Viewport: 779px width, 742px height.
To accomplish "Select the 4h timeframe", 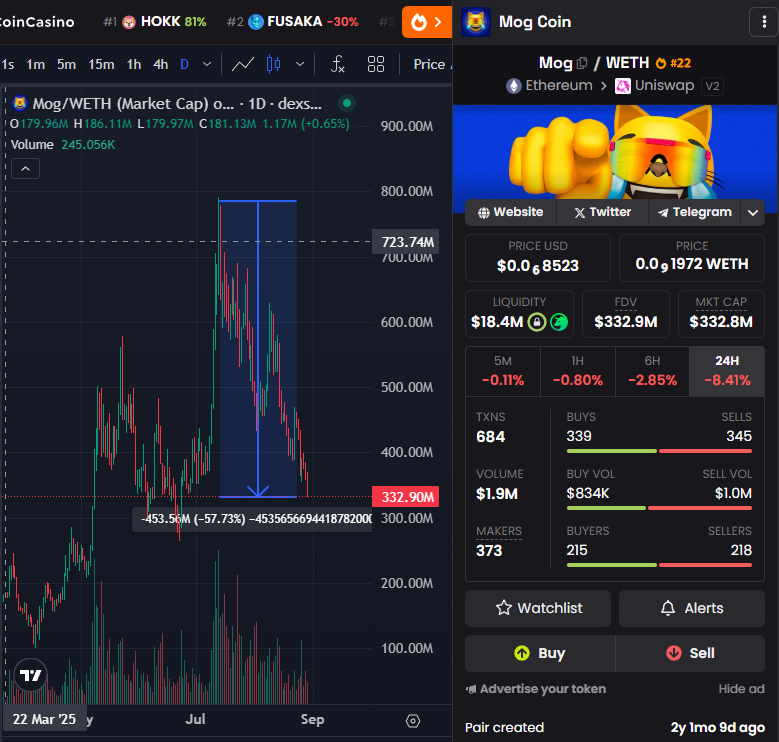I will (160, 65).
